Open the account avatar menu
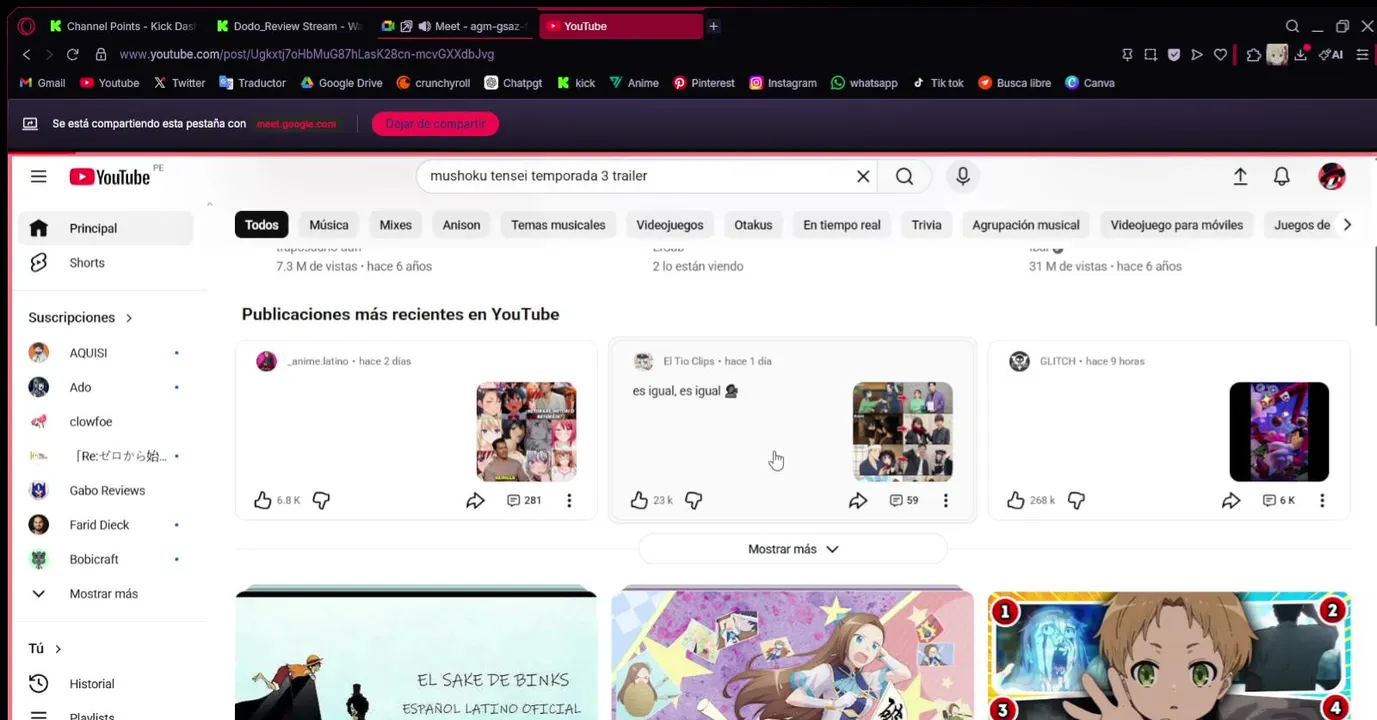Screen dimensions: 1377x720 [x=1332, y=177]
